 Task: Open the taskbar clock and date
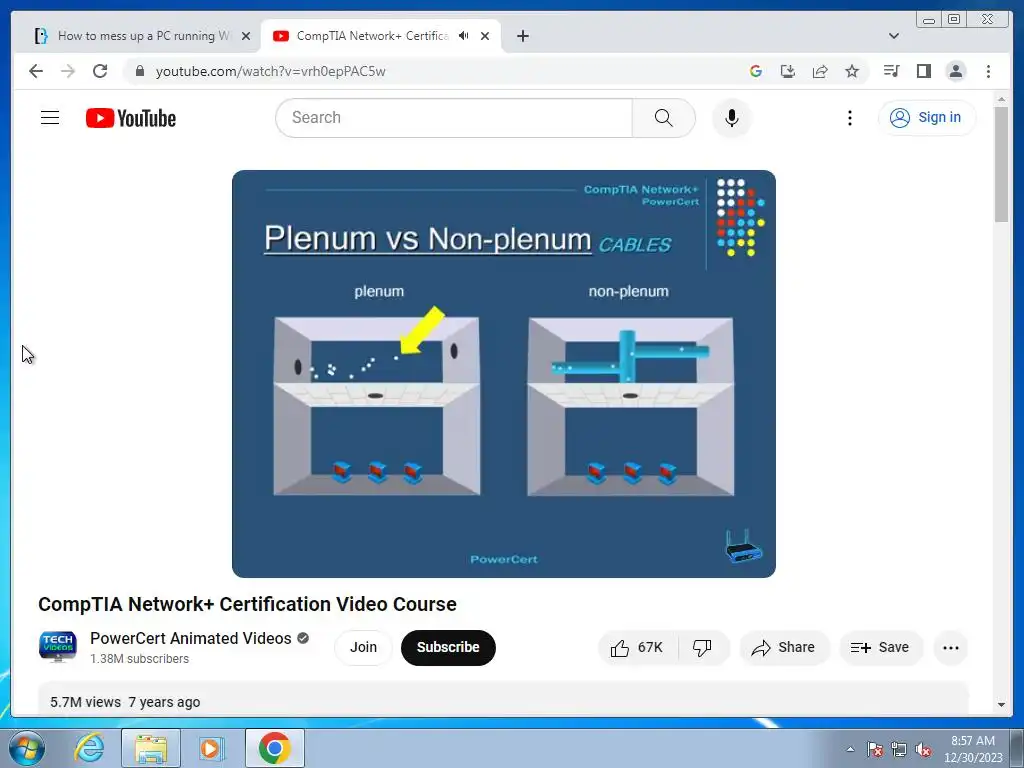click(972, 749)
